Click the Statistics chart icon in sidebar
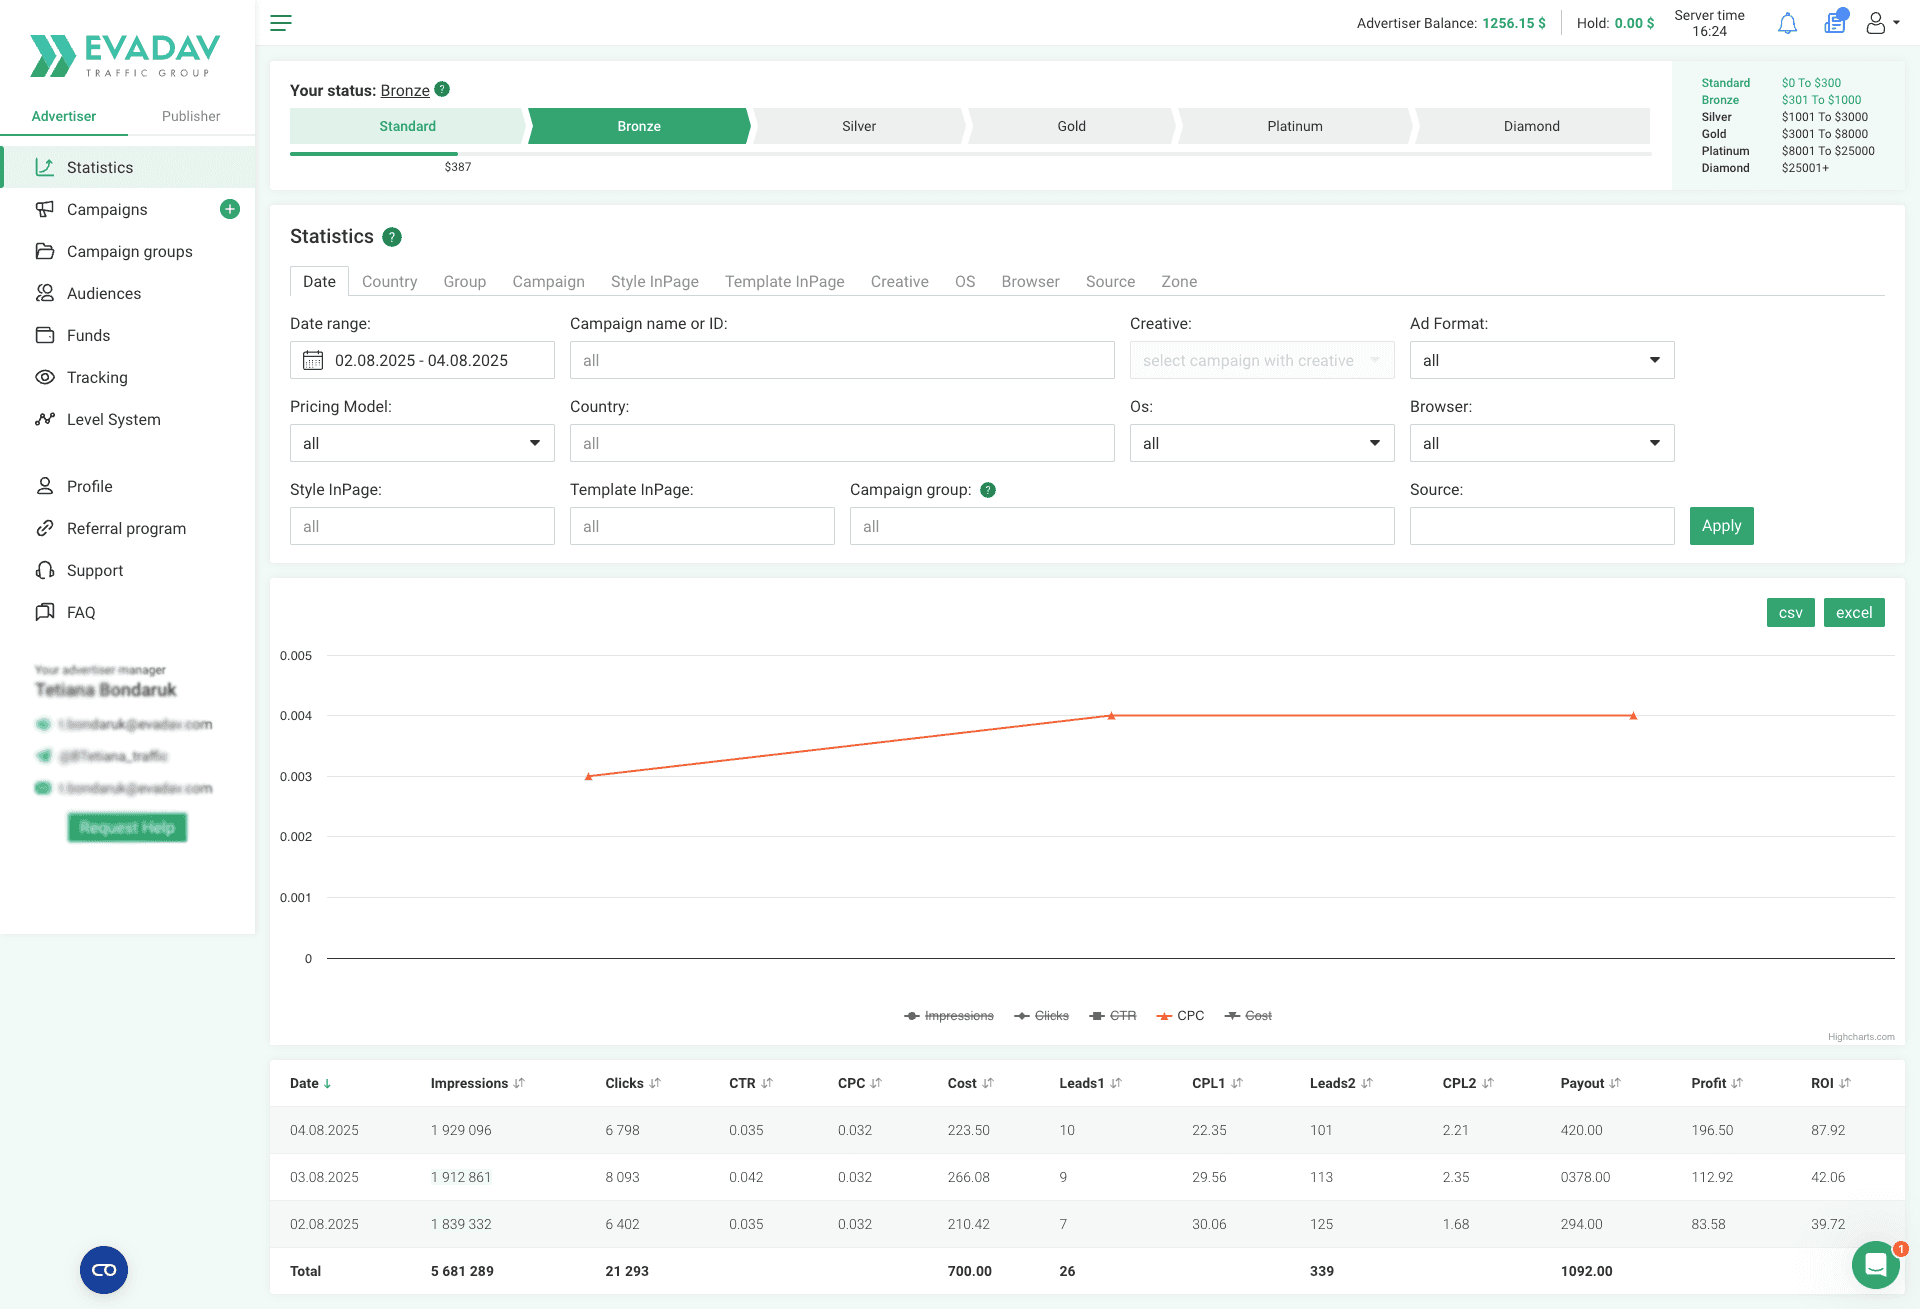The width and height of the screenshot is (1920, 1309). (x=44, y=167)
